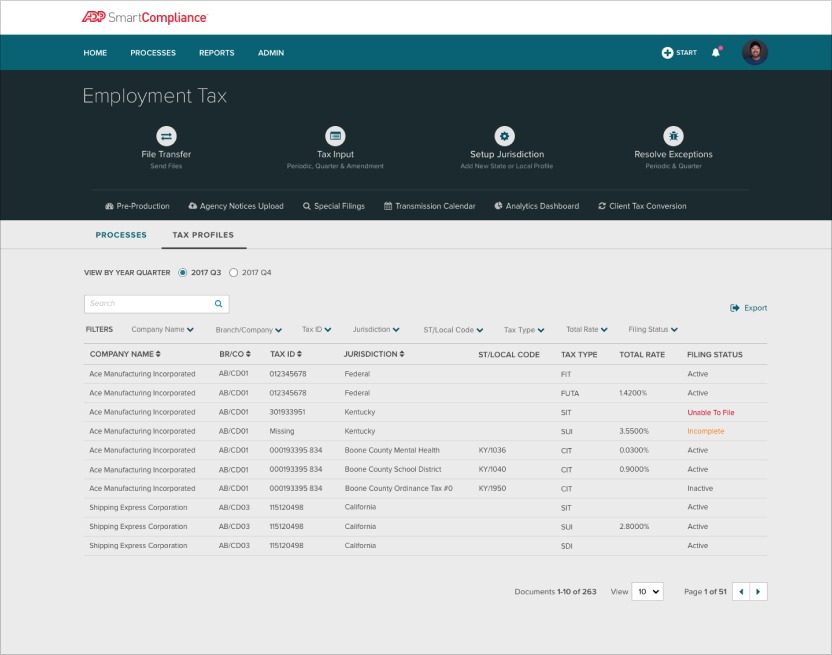
Task: Click the KY/1036 local code cell
Action: [x=492, y=450]
